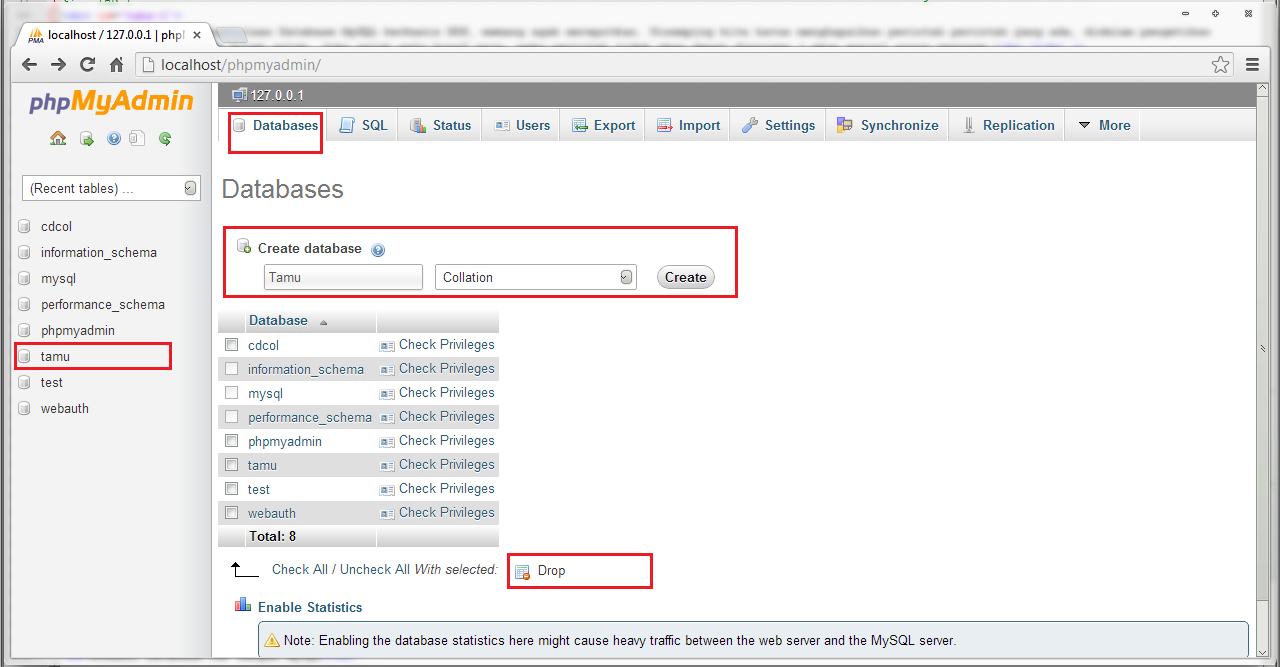1280x667 pixels.
Task: Check the test database checkbox
Action: [x=232, y=489]
